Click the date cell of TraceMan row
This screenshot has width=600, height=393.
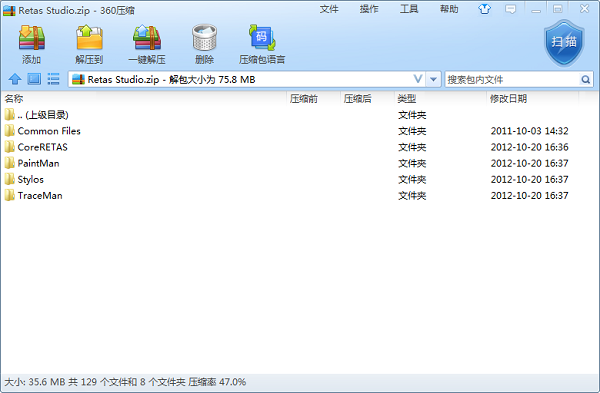[530, 196]
